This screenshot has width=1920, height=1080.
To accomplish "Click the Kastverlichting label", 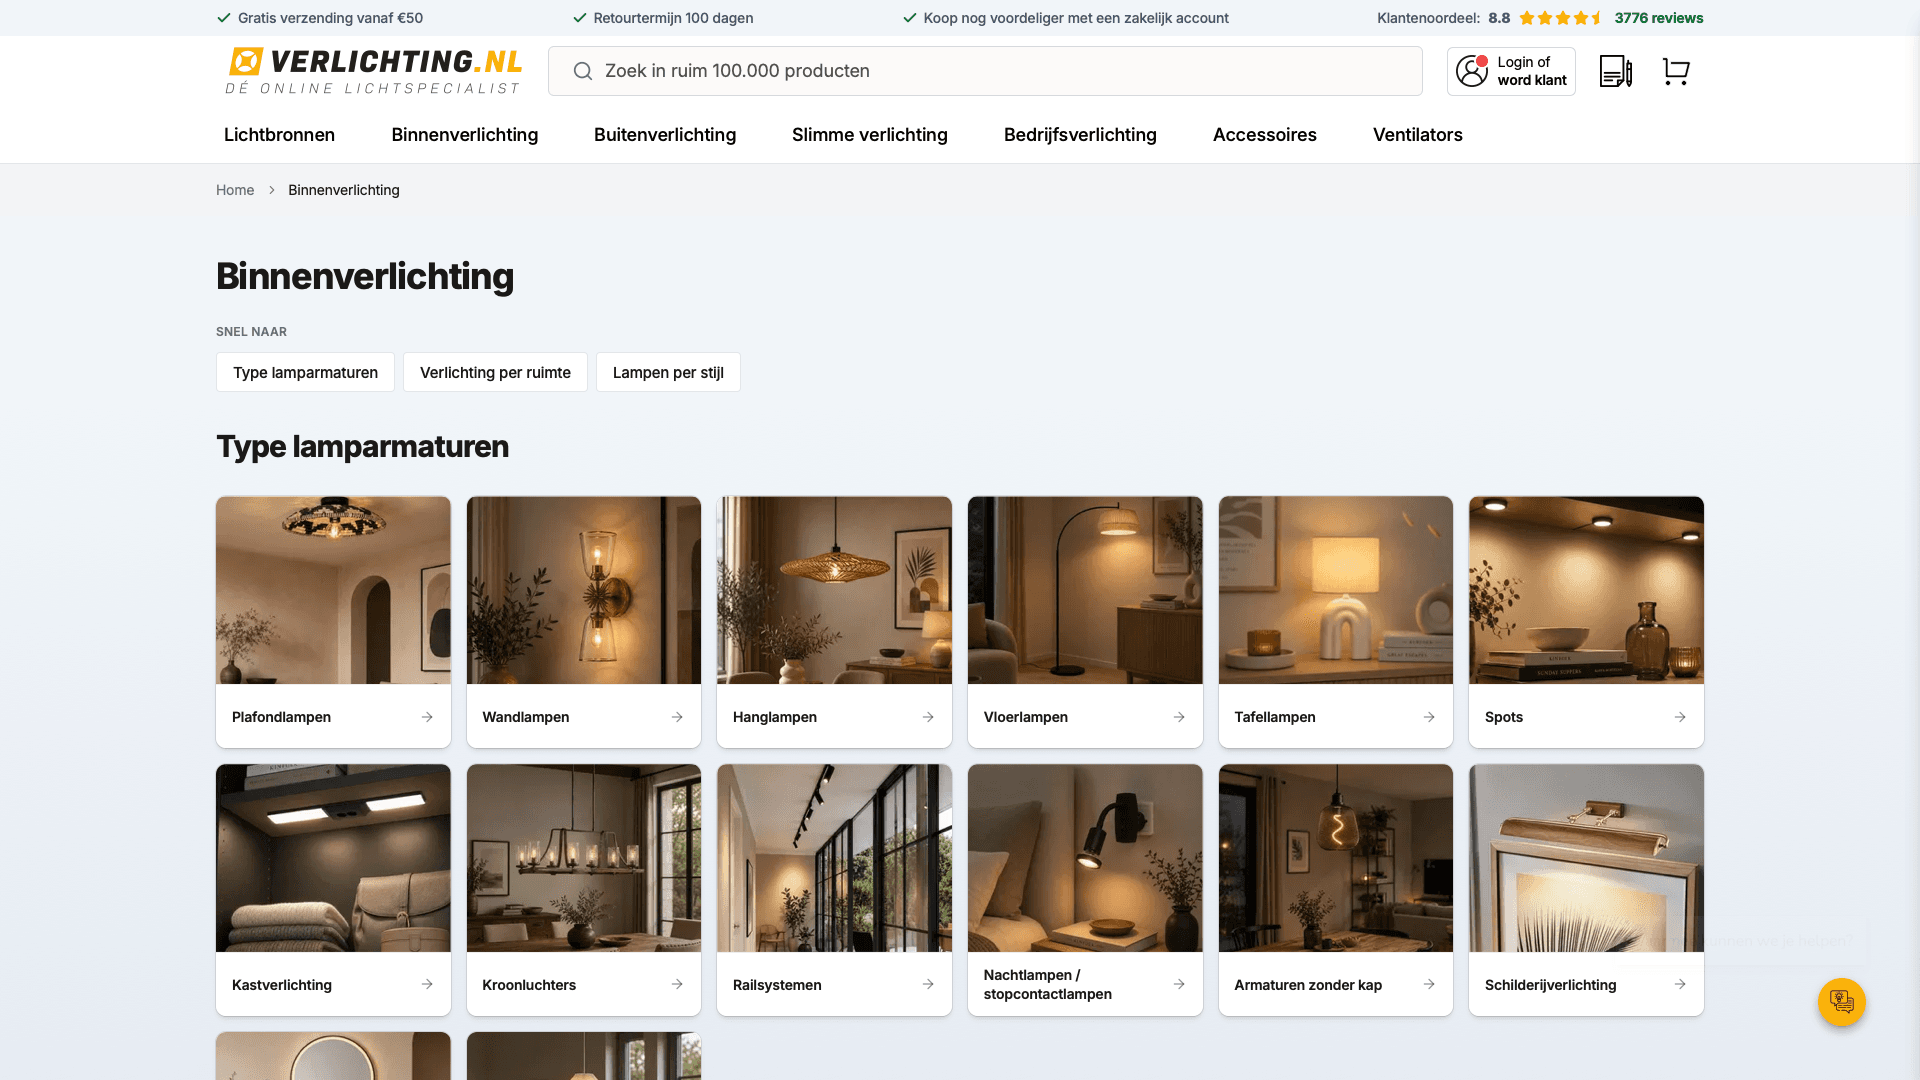I will click(282, 985).
